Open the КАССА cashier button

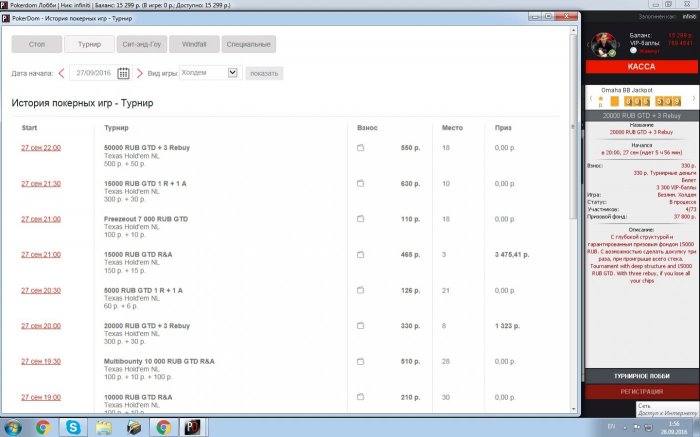point(641,67)
